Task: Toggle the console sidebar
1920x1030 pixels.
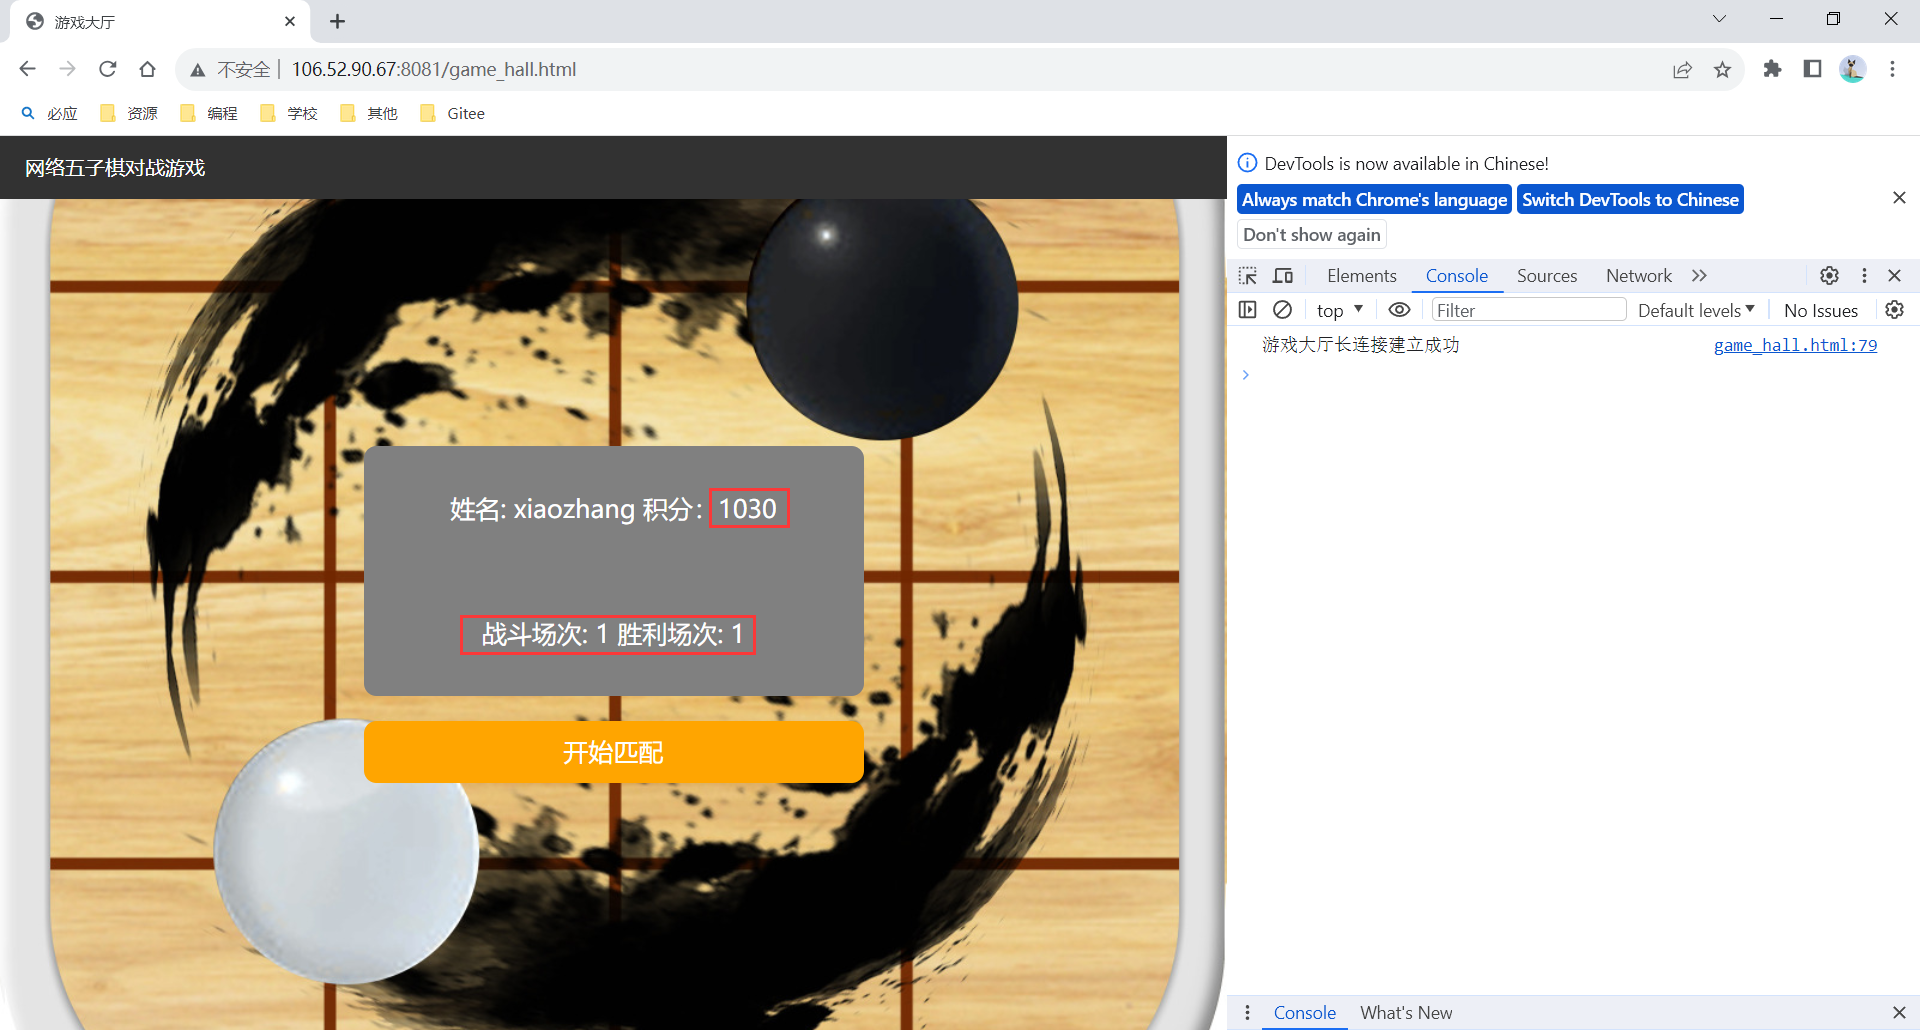Action: coord(1247,310)
